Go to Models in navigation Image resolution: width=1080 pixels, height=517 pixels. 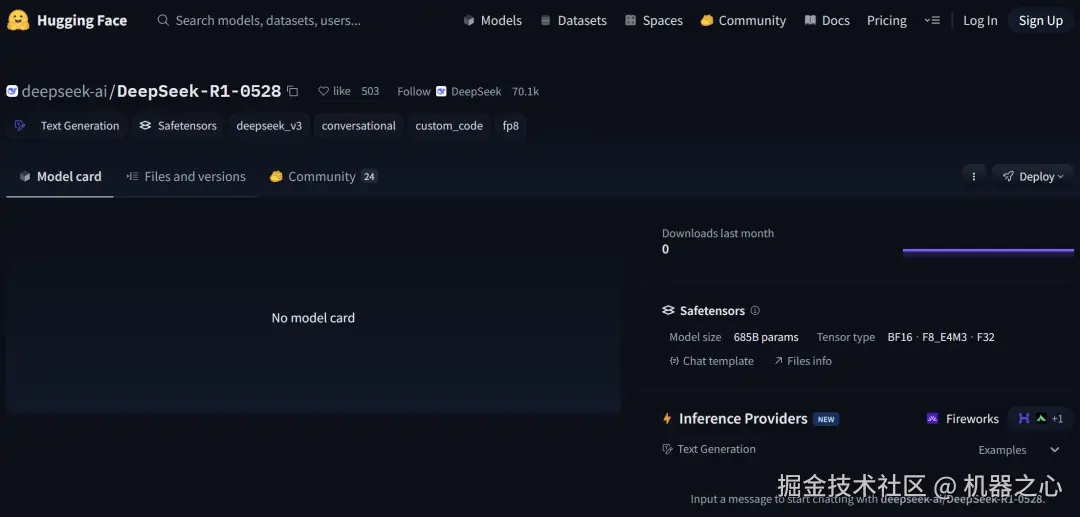click(492, 21)
